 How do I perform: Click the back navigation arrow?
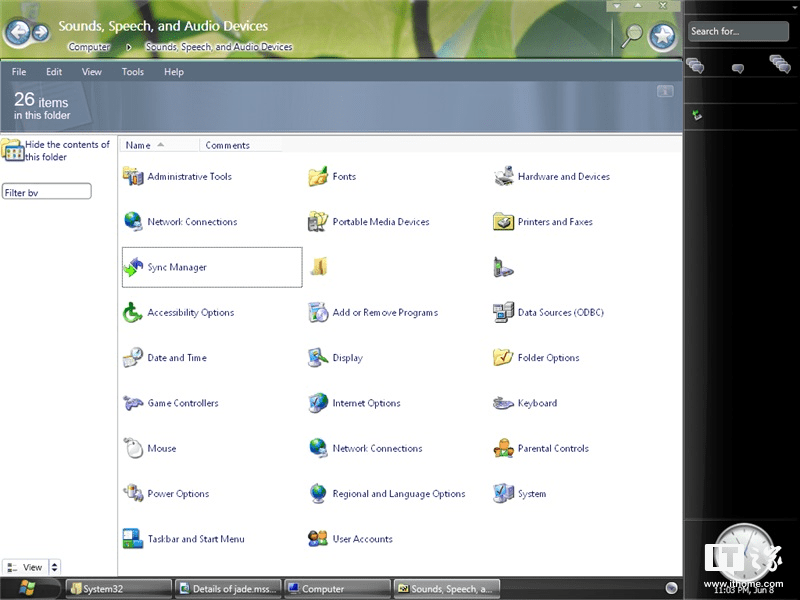click(17, 31)
